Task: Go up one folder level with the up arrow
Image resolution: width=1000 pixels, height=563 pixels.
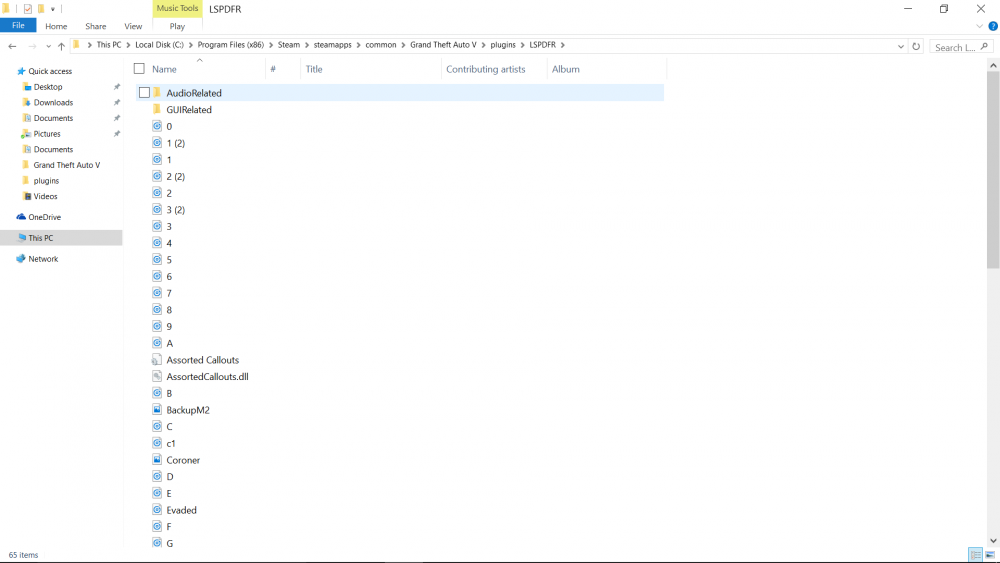Action: (x=61, y=46)
